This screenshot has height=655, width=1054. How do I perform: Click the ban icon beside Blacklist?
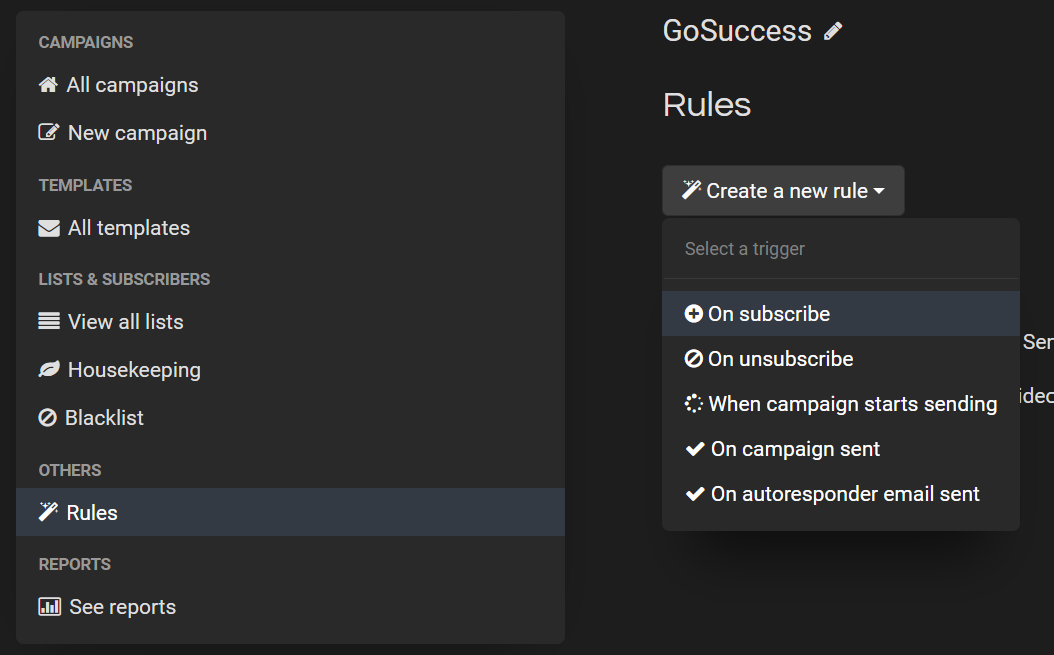[48, 418]
